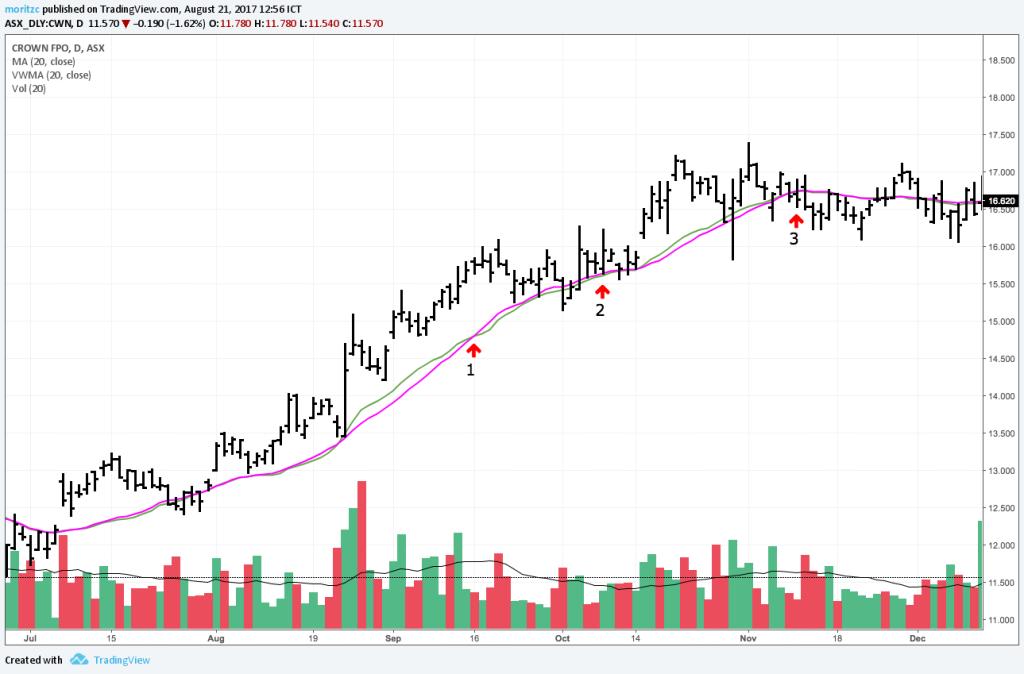Screen dimensions: 1024x674
Task: Open the TradingView link at bottom
Action: [121, 660]
